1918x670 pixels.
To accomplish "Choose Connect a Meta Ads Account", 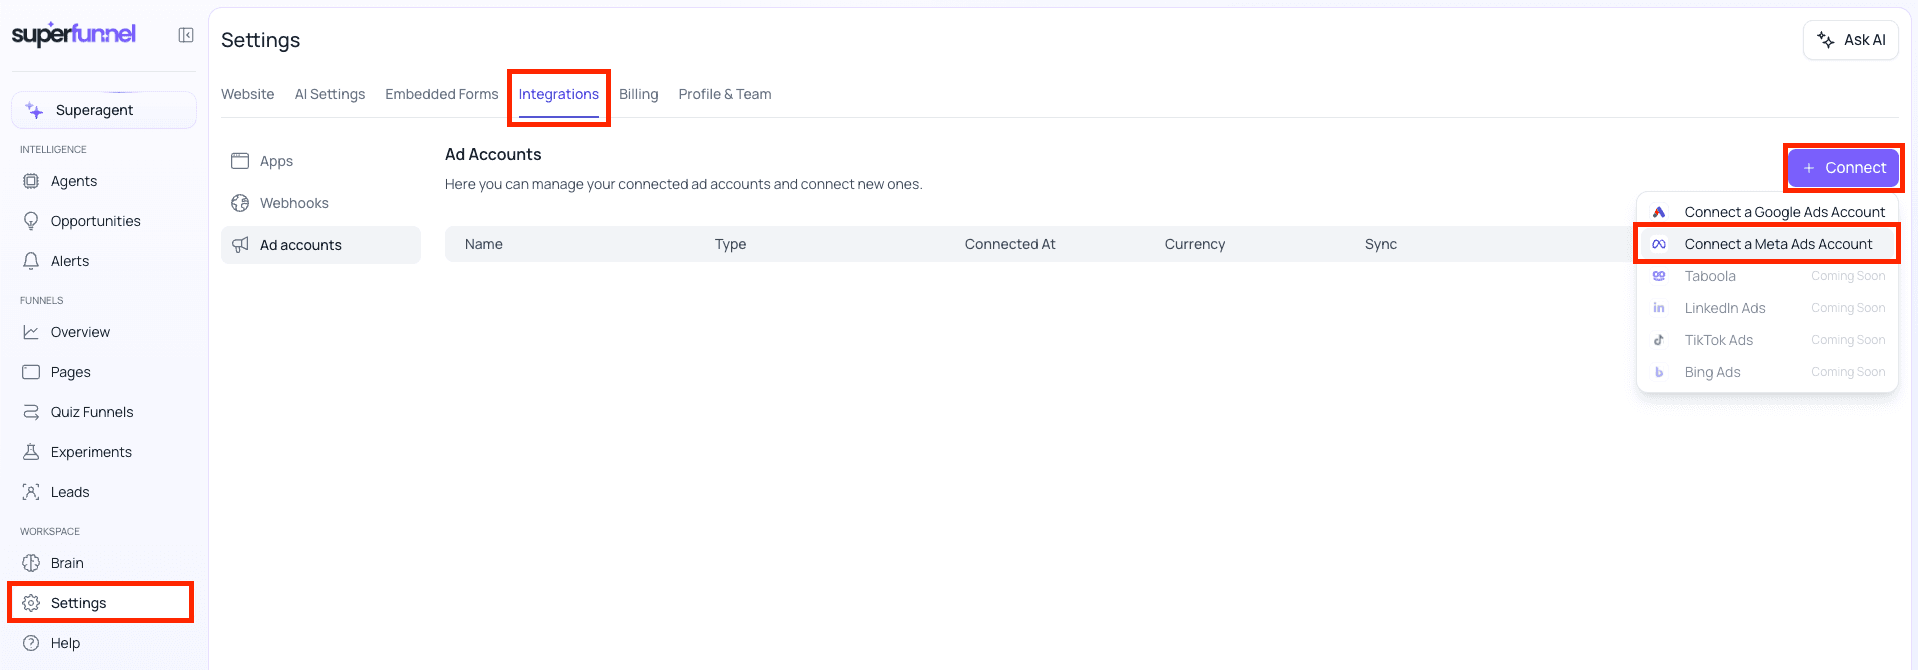I will click(1767, 244).
